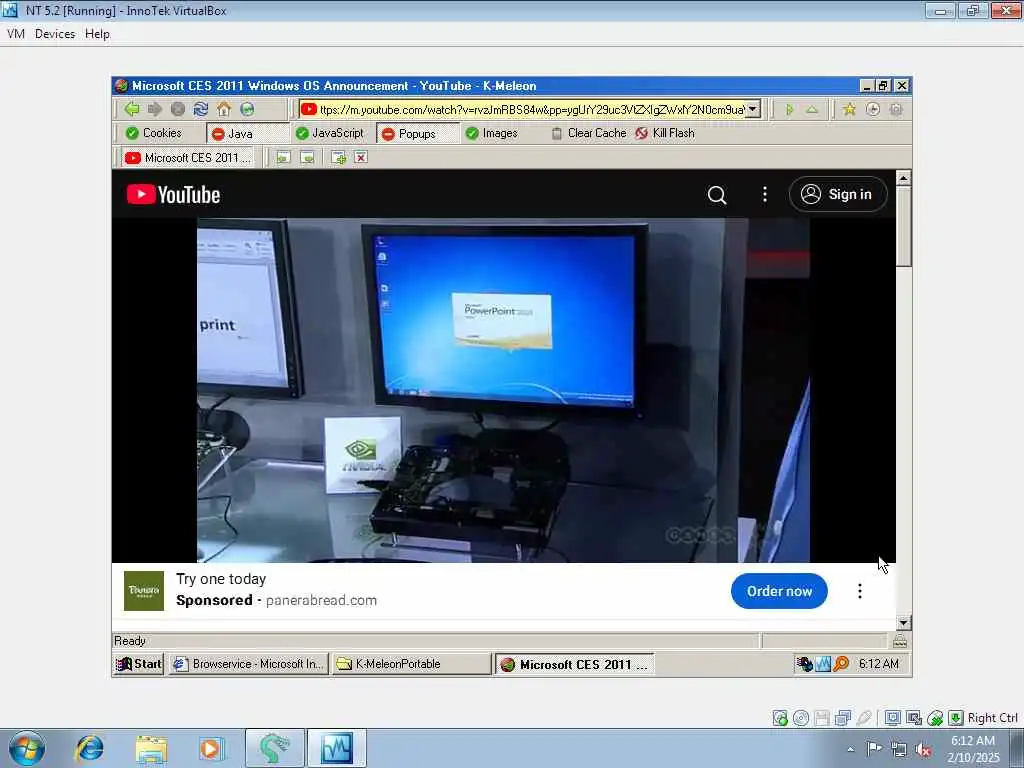Click the blue graph tray icon in the guest taskbar
Screen dimensions: 1024x768
823,664
